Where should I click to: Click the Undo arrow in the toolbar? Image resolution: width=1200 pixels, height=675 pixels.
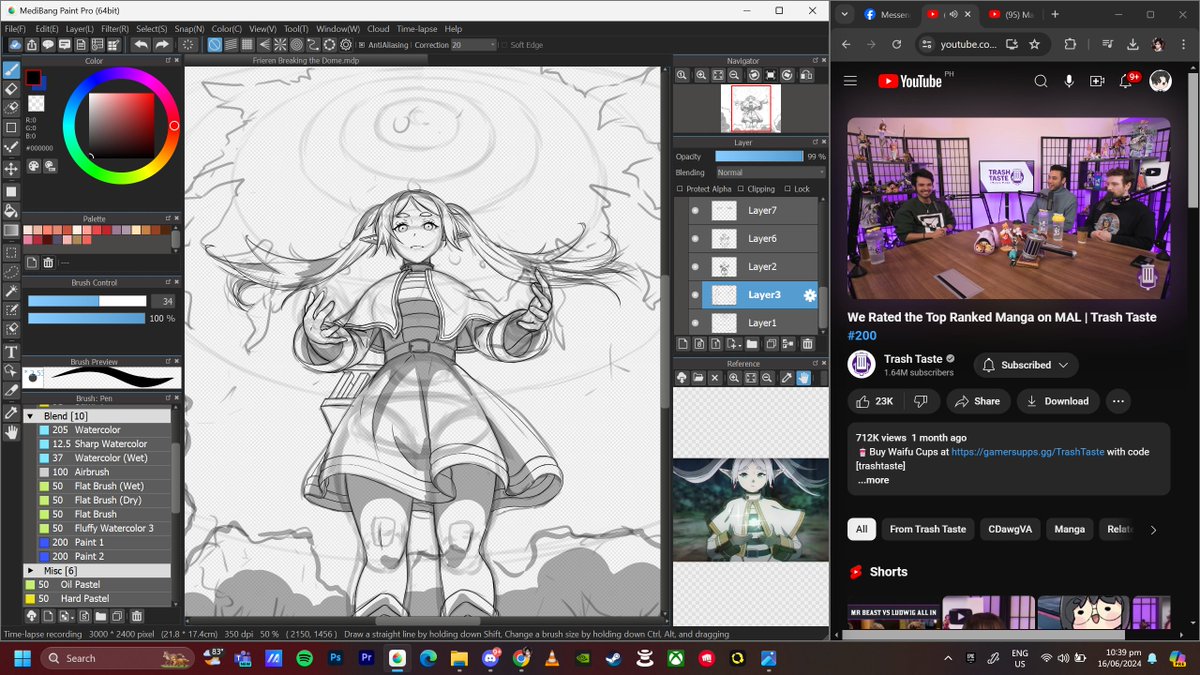(x=141, y=45)
